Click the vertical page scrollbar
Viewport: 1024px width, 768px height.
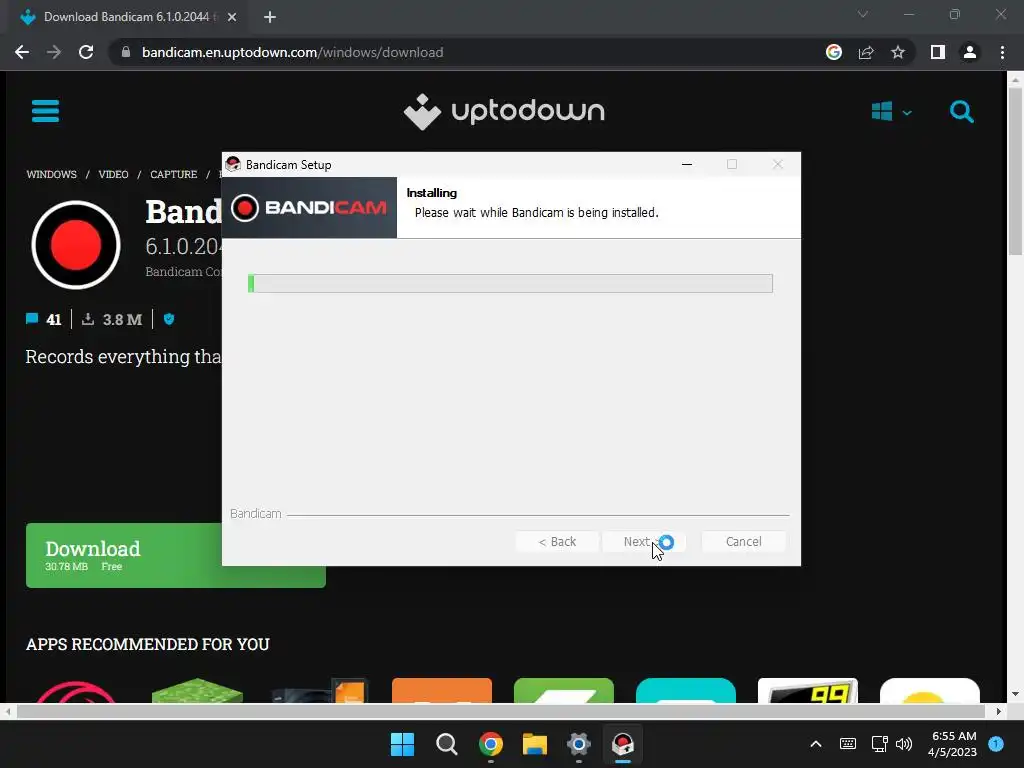pos(1015,171)
